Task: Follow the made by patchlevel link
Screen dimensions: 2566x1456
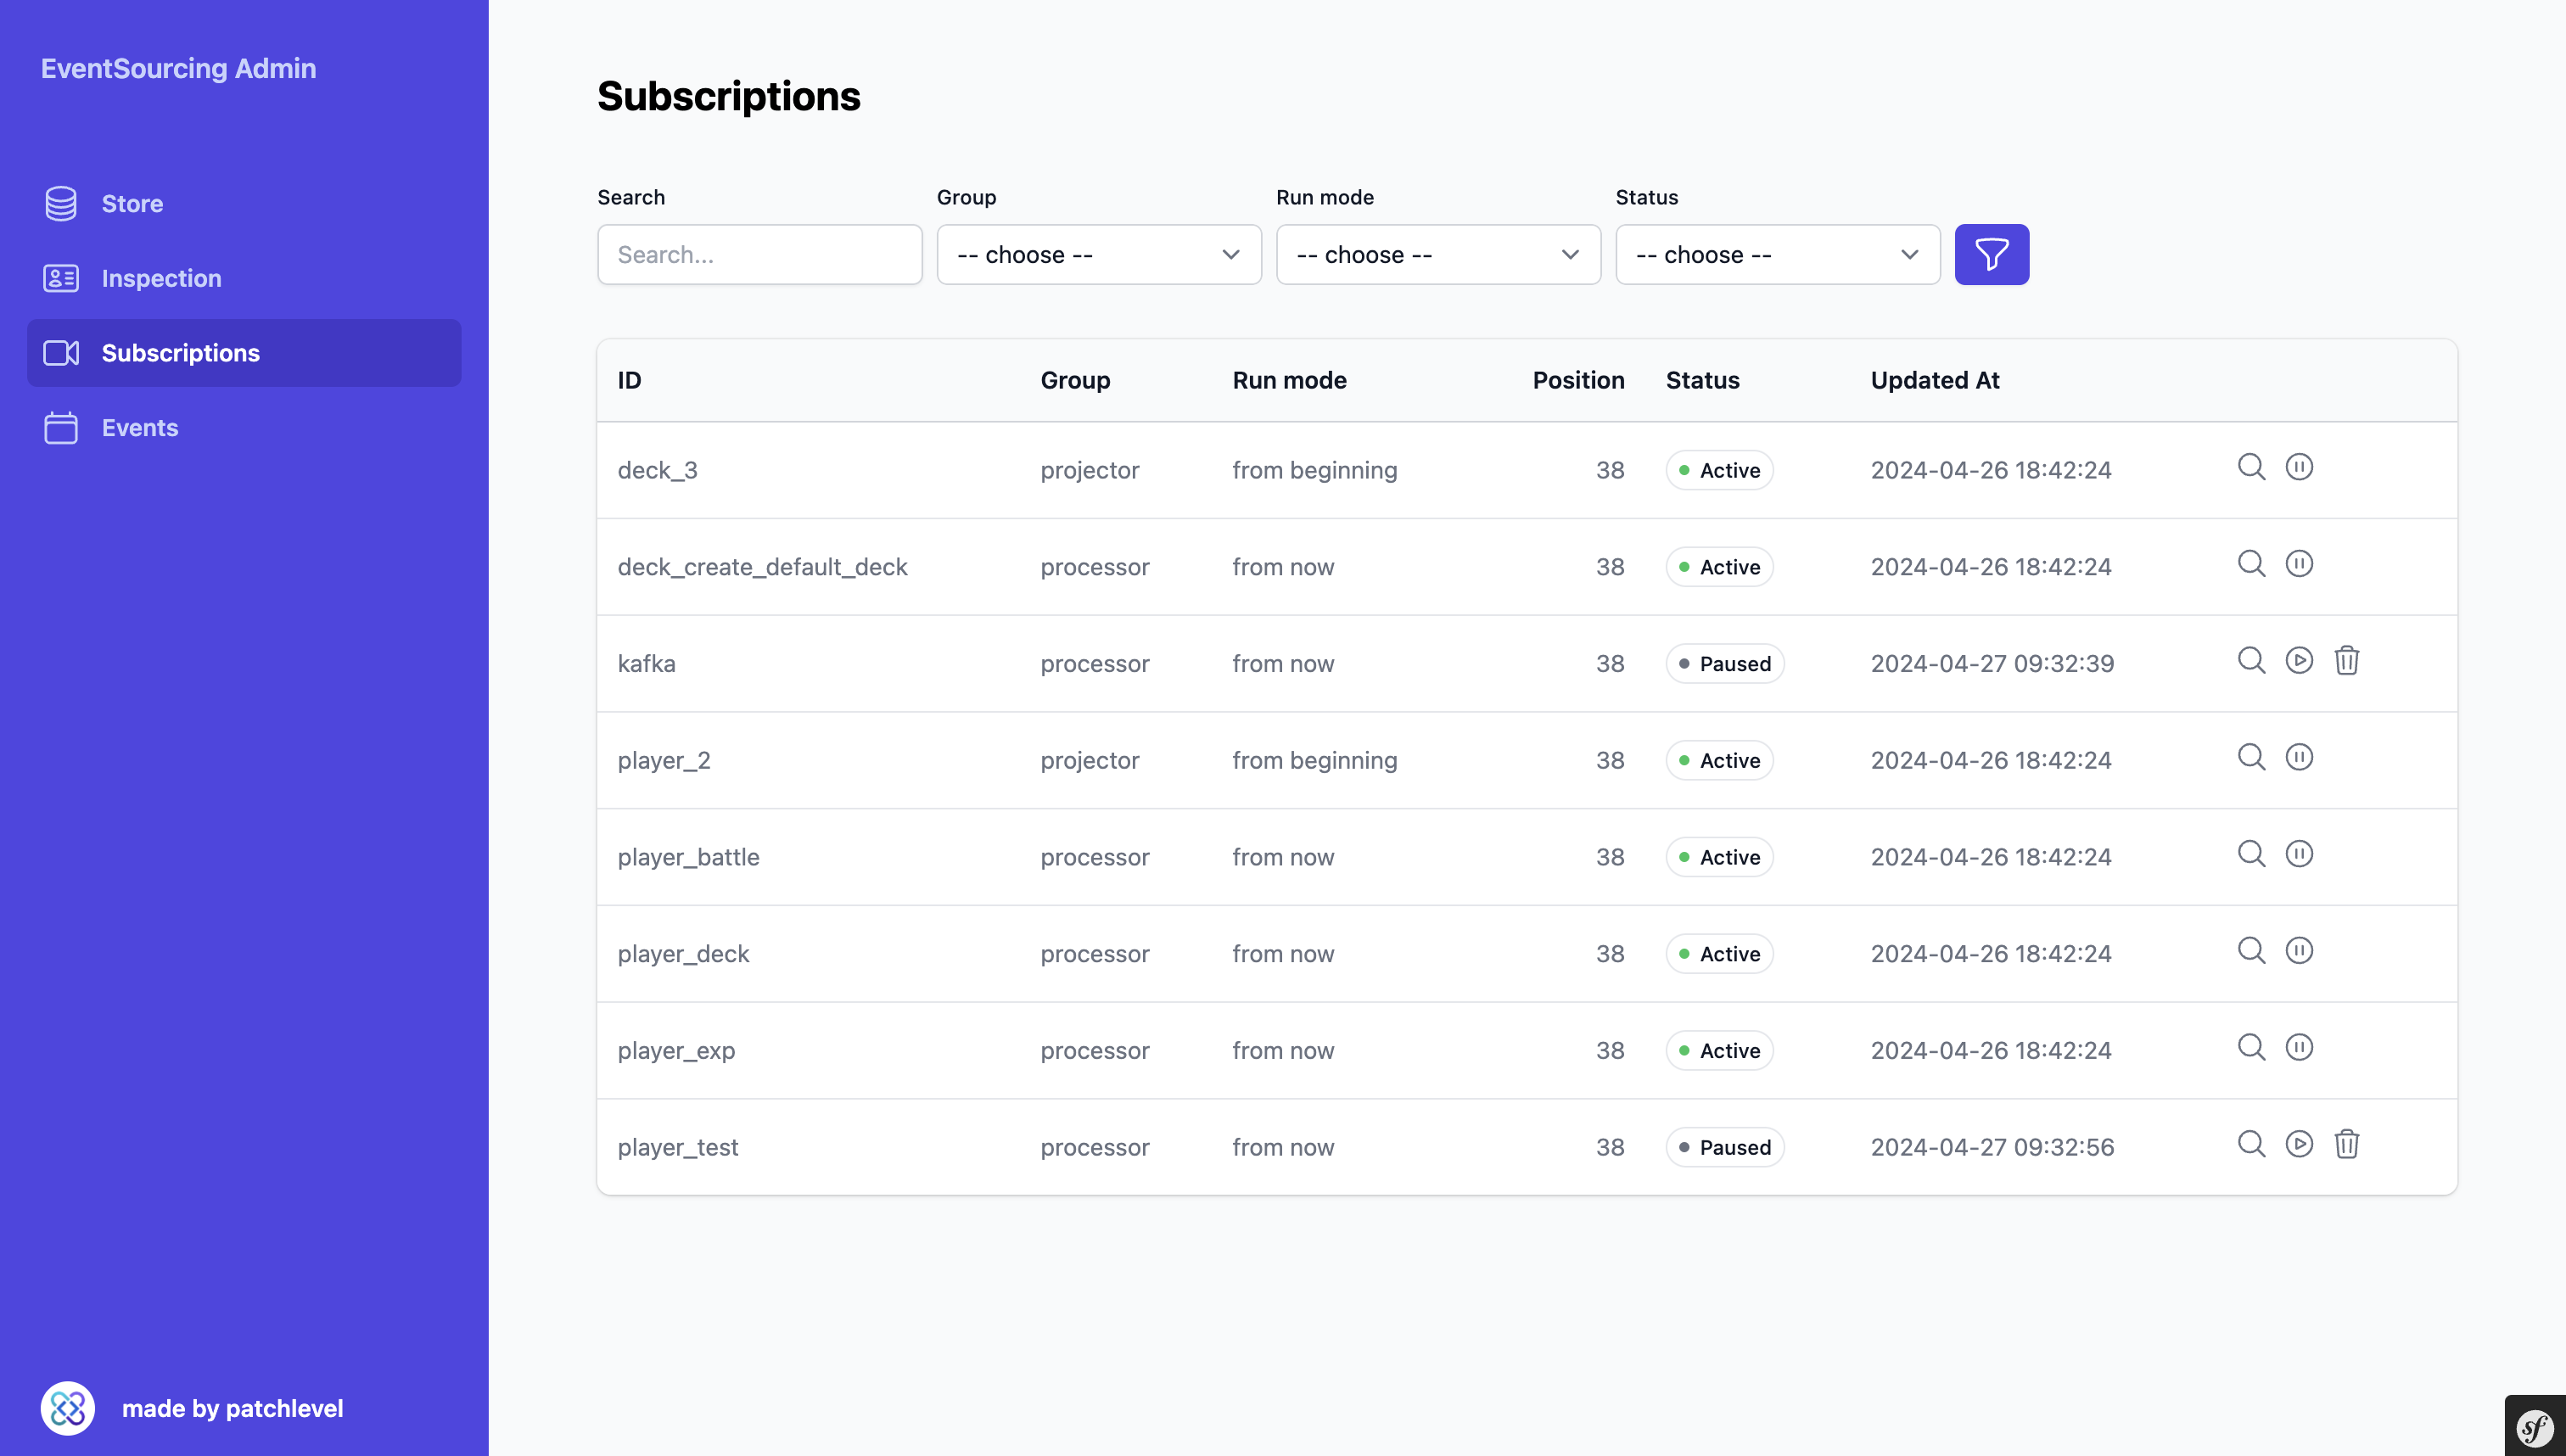Action: click(232, 1408)
